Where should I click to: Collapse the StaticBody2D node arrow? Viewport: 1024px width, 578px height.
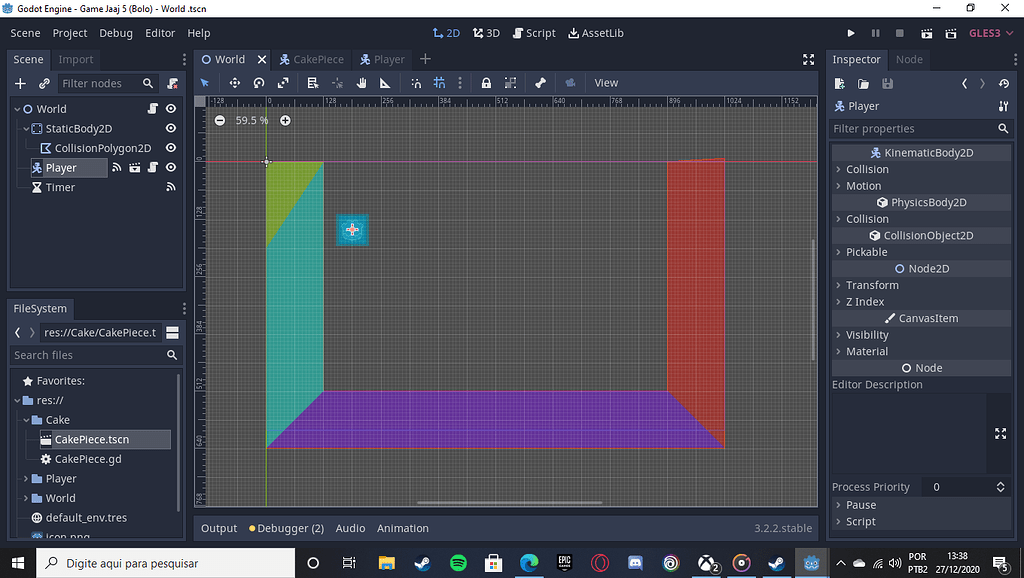26,129
